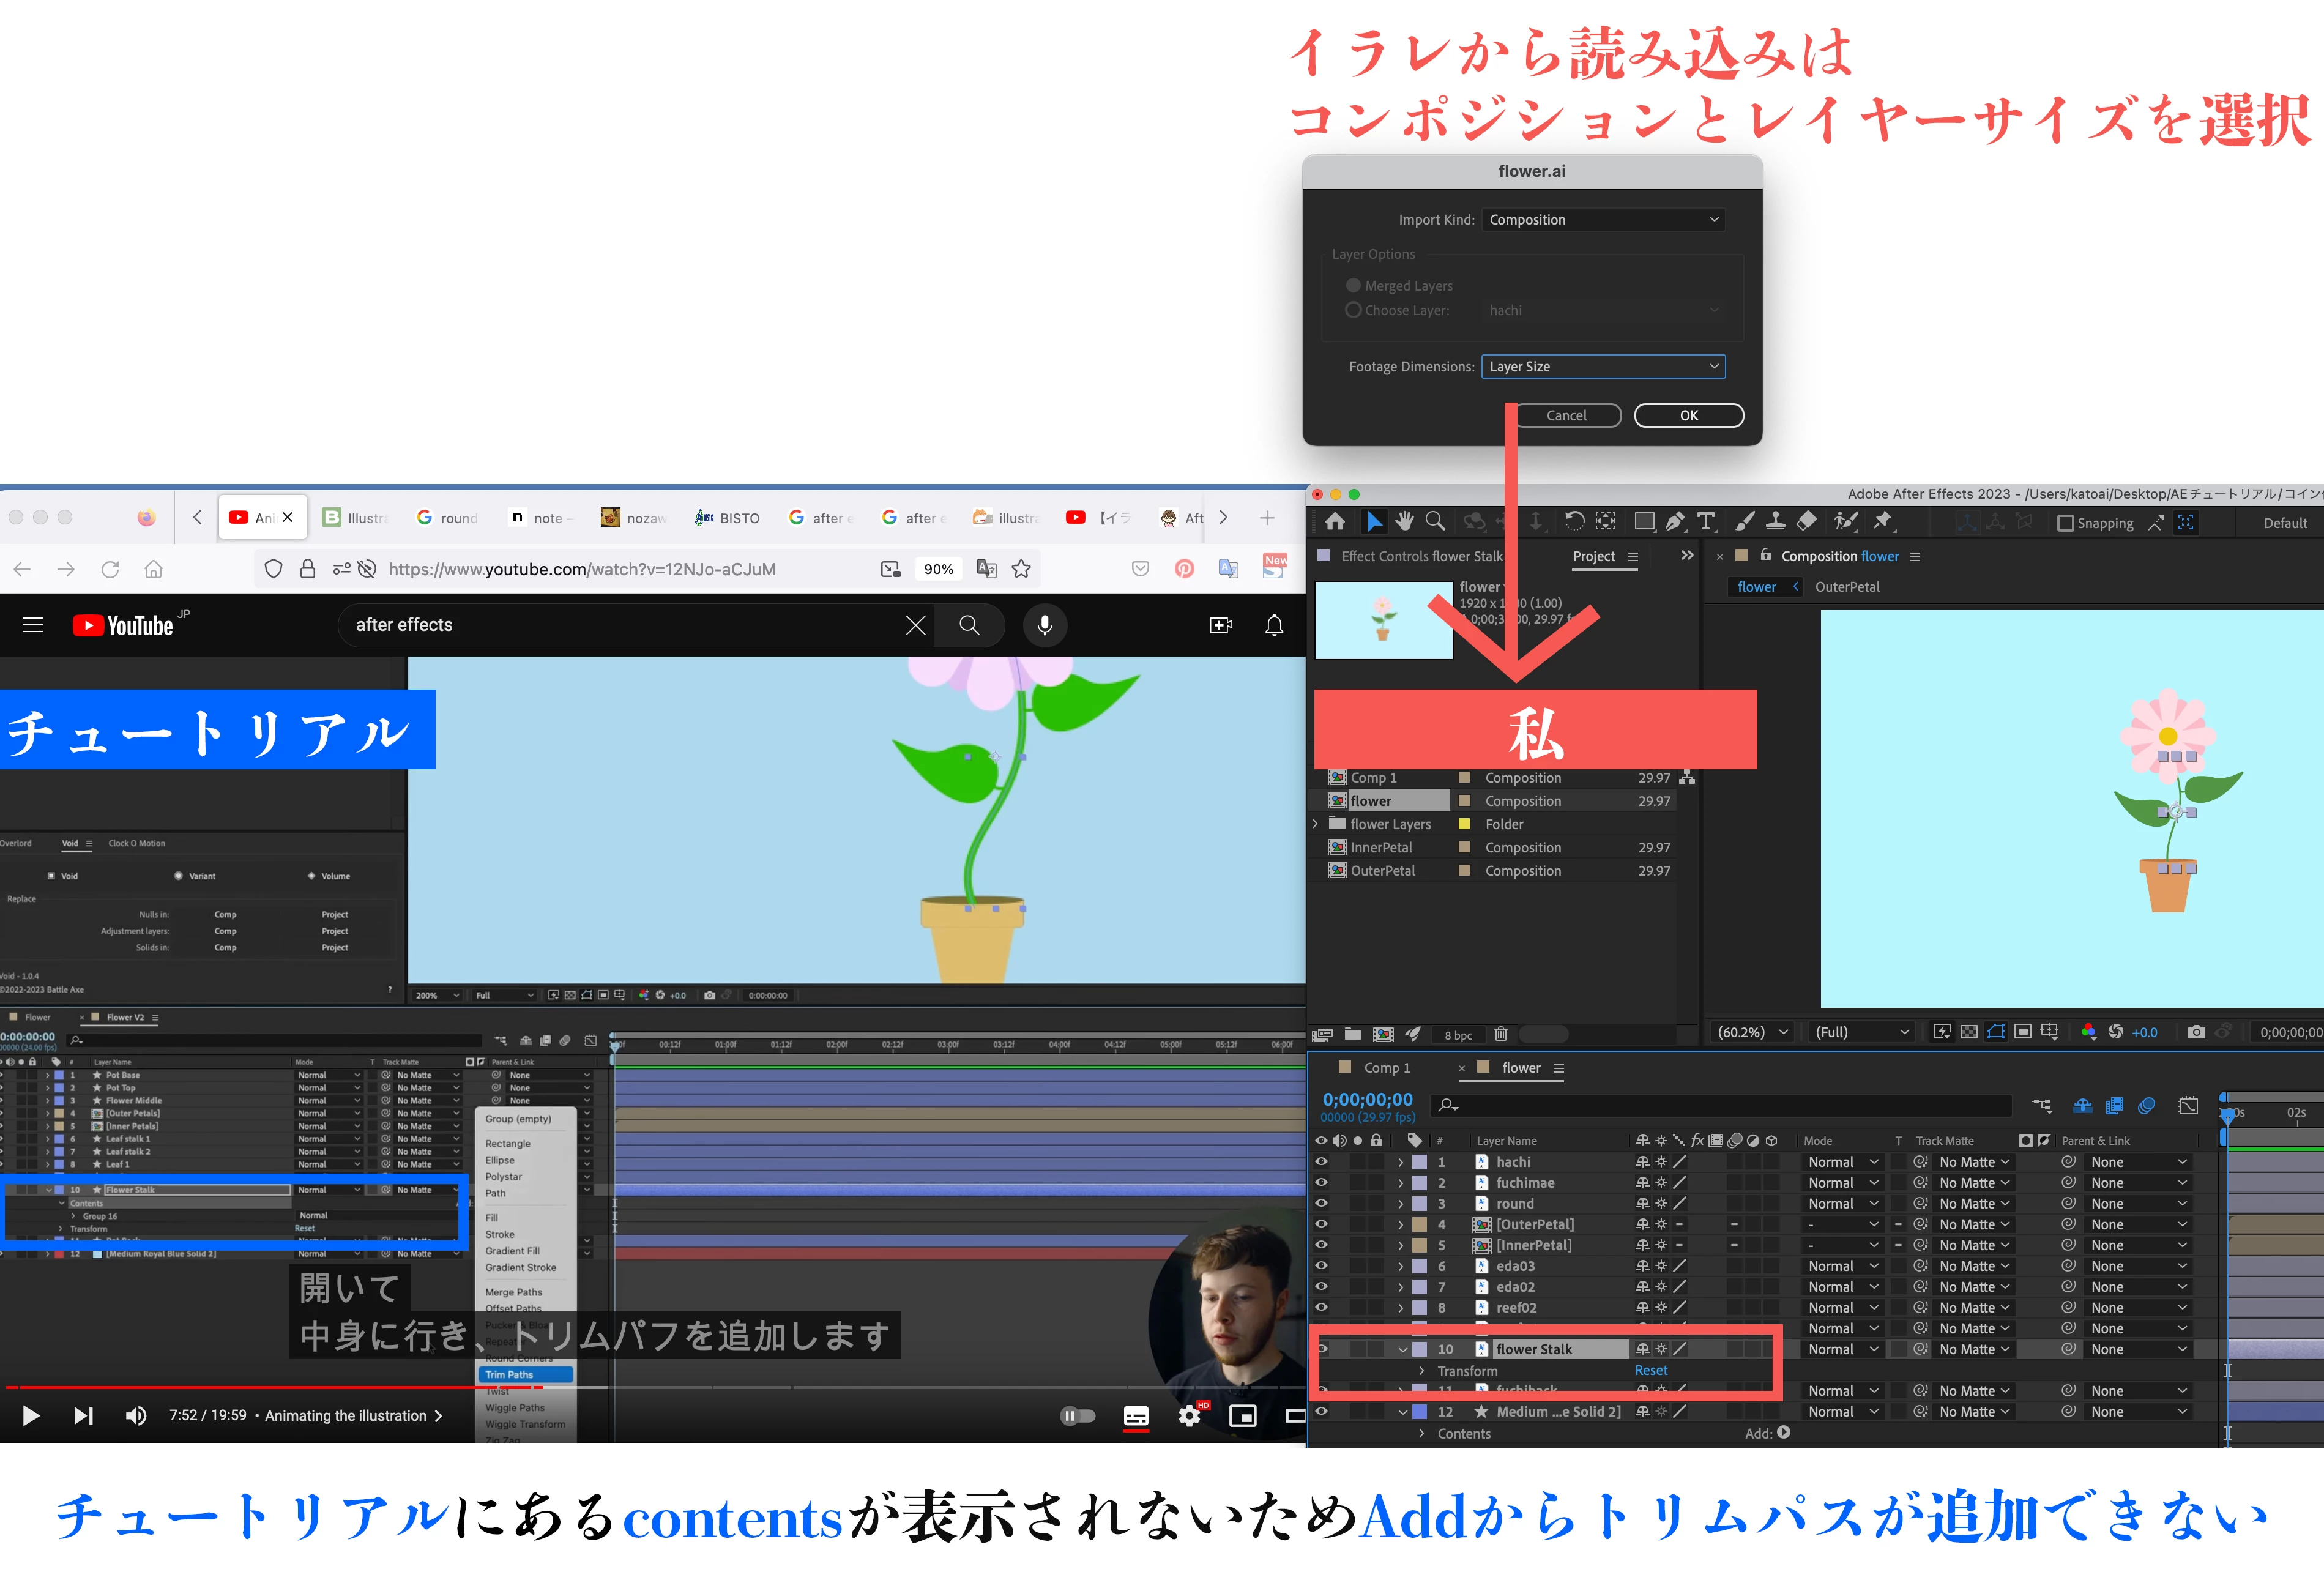Click the YouTube settings gear icon

pyautogui.click(x=1189, y=1415)
